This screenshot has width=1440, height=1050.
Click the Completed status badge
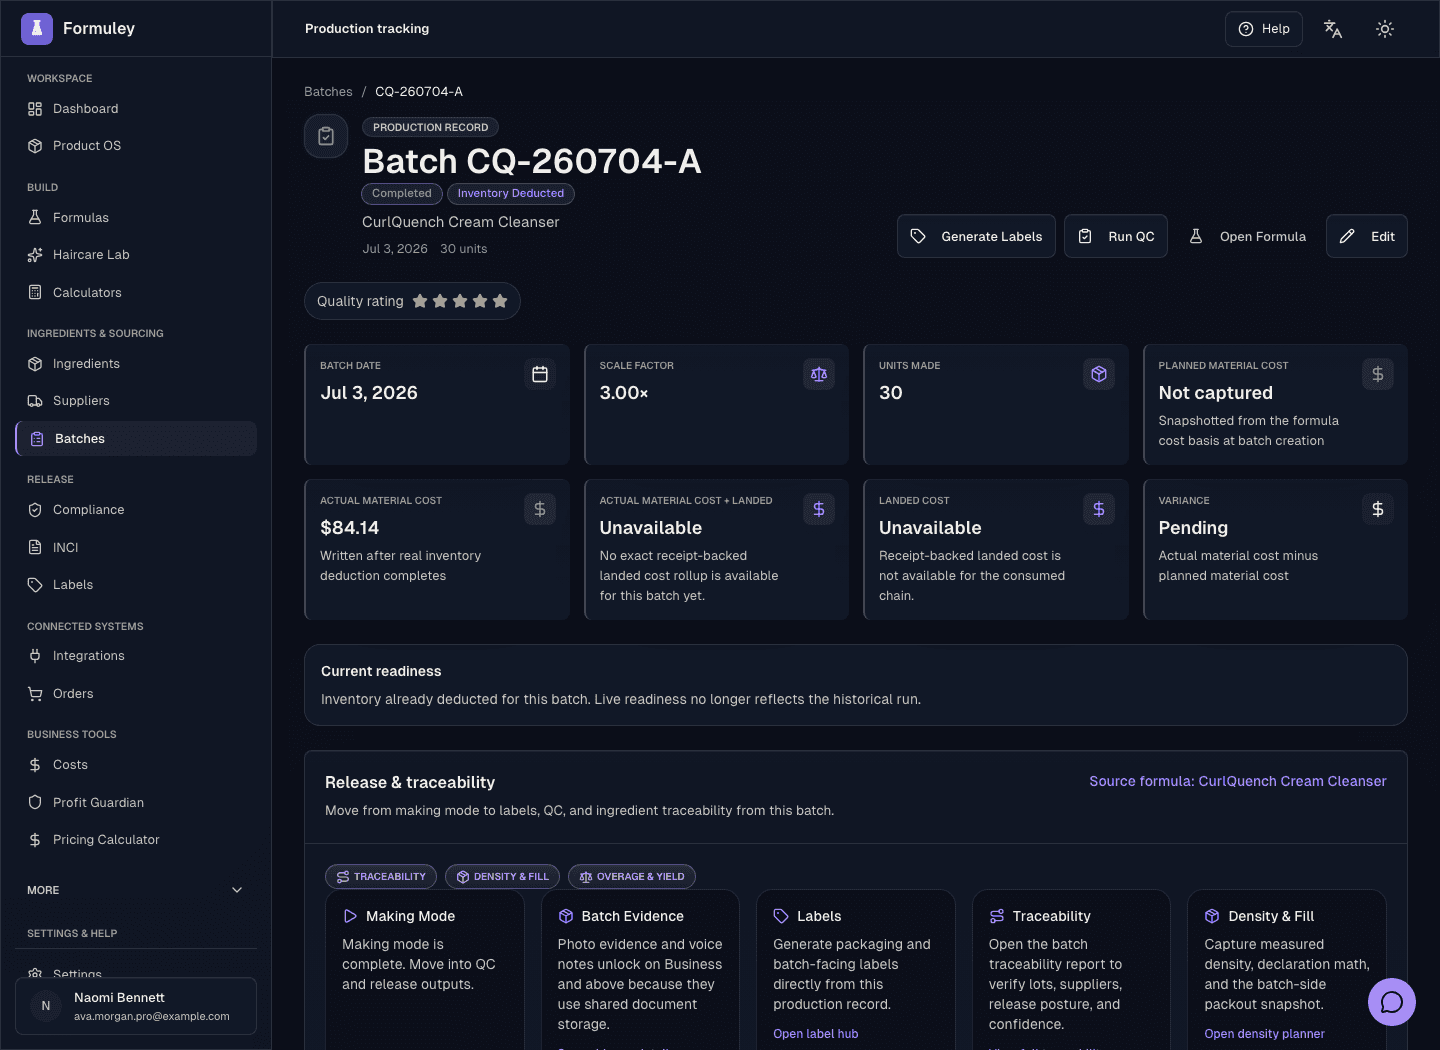click(x=402, y=194)
